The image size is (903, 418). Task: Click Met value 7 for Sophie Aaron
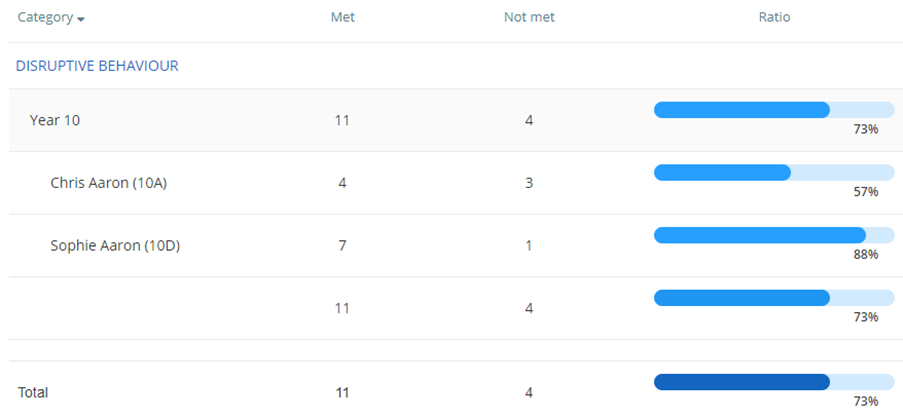coord(343,246)
